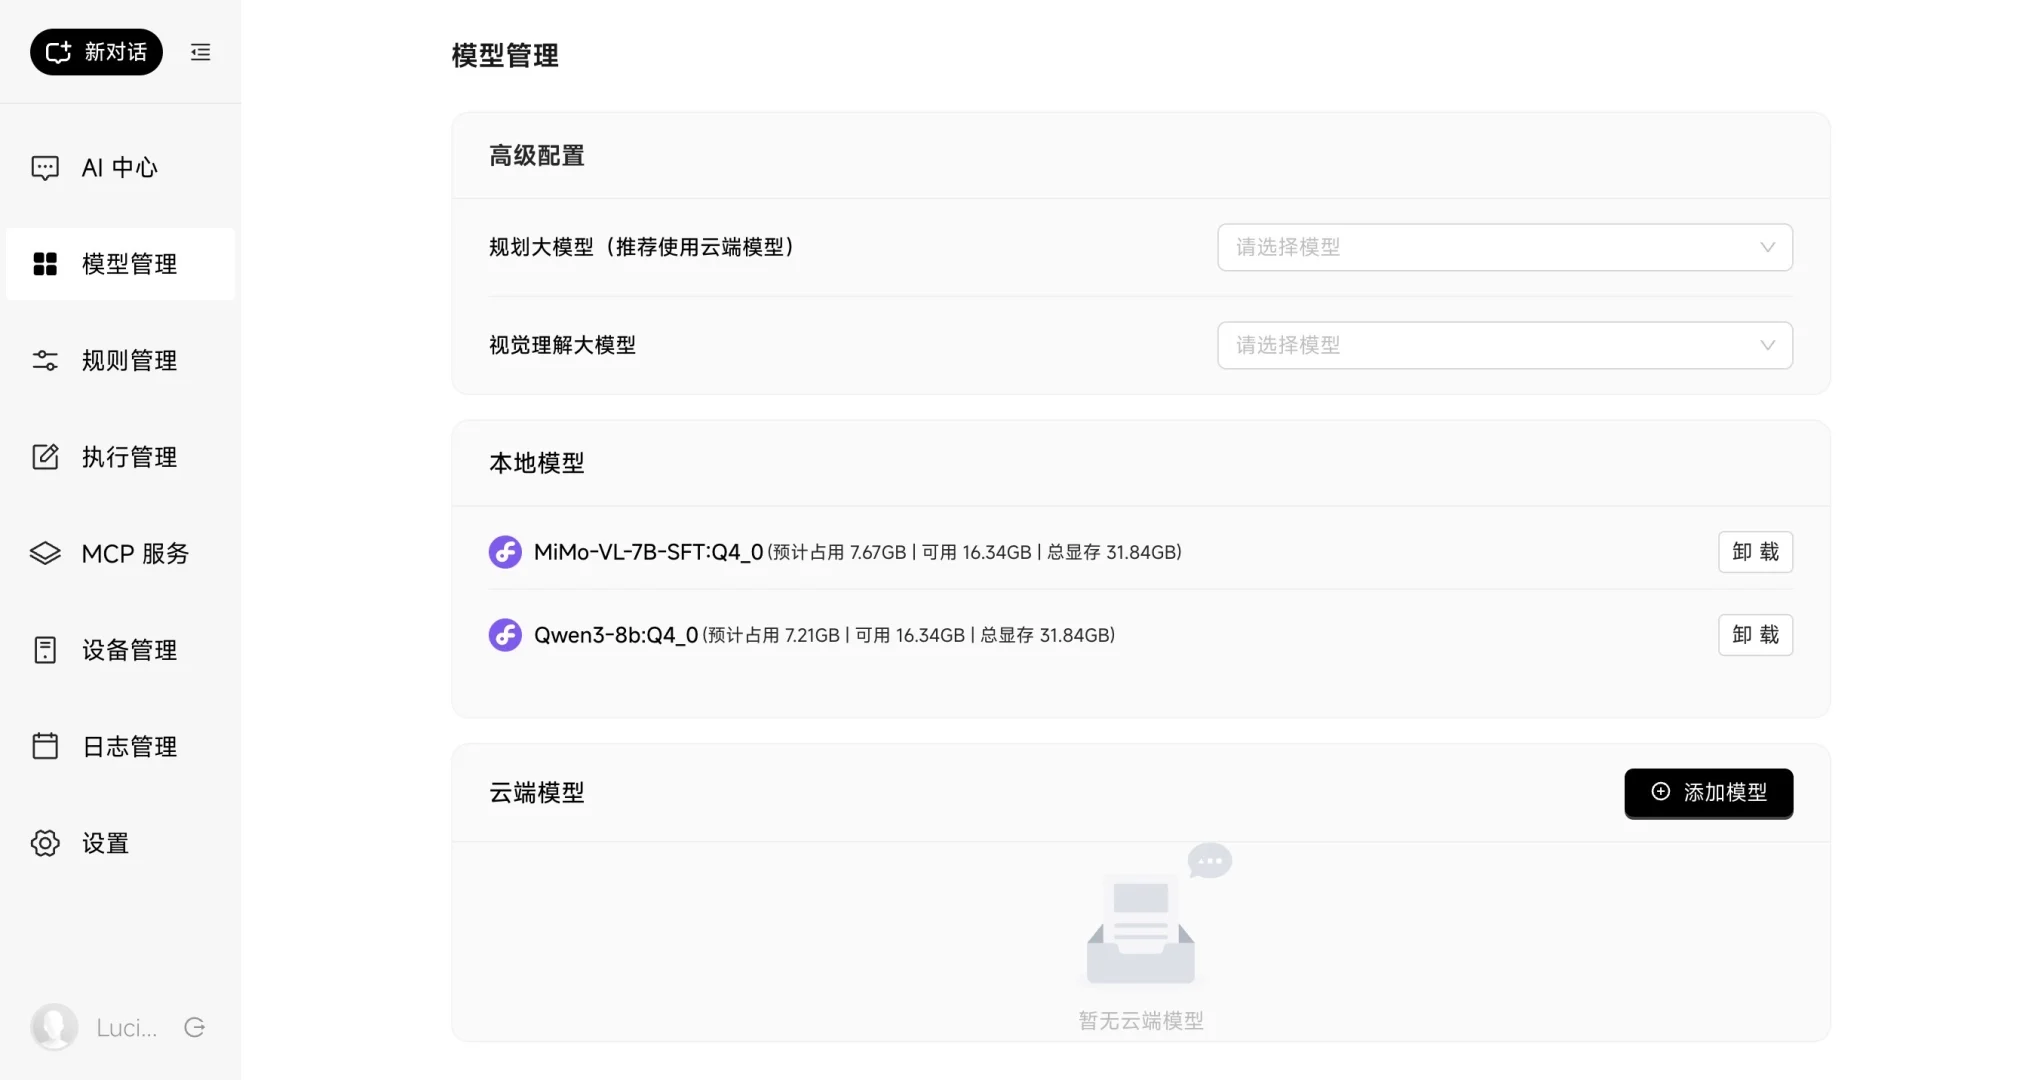Click the 添加模型 button

tap(1707, 793)
